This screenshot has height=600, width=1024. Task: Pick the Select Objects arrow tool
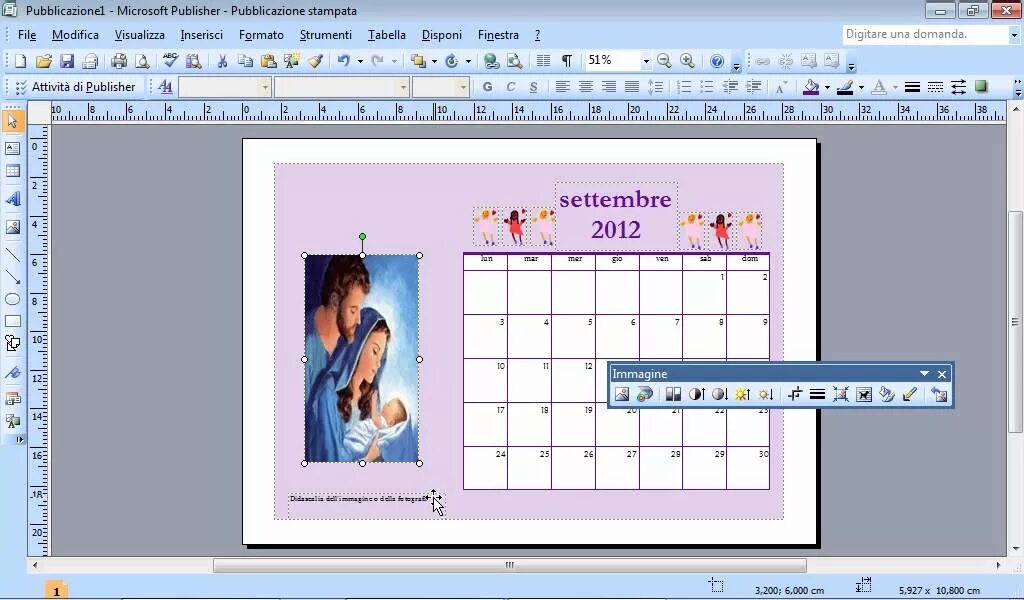(x=12, y=121)
